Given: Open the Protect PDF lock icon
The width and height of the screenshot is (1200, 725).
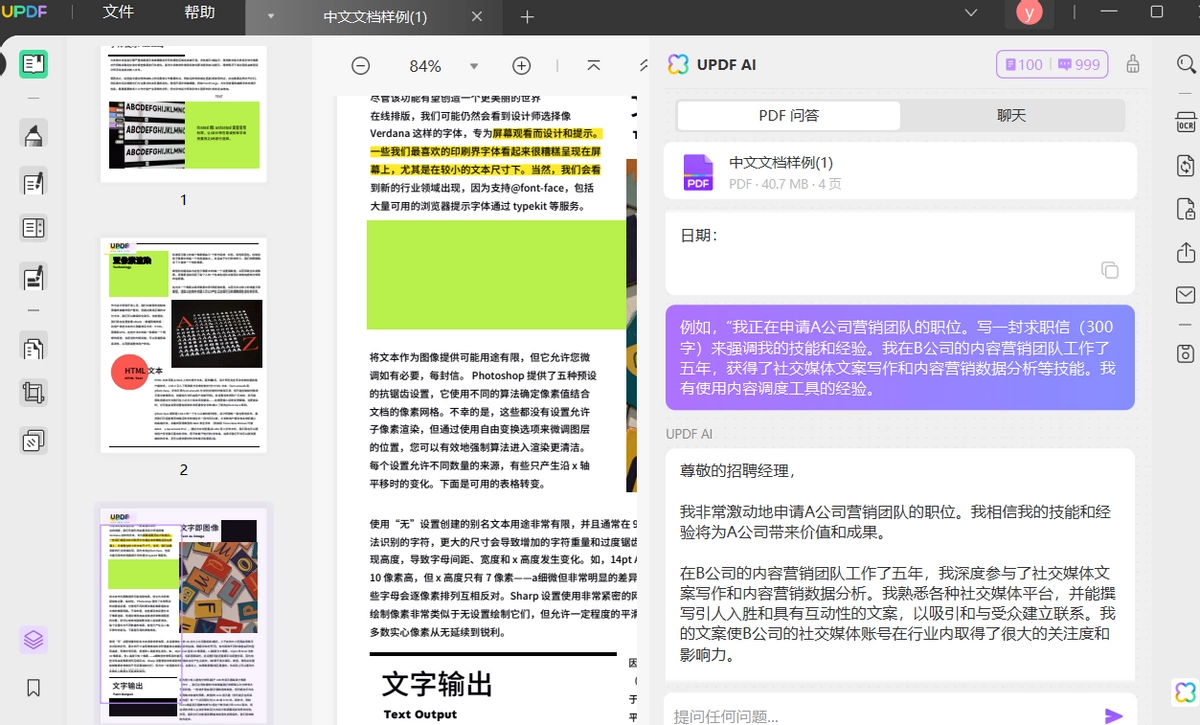Looking at the screenshot, I should pos(1185,208).
